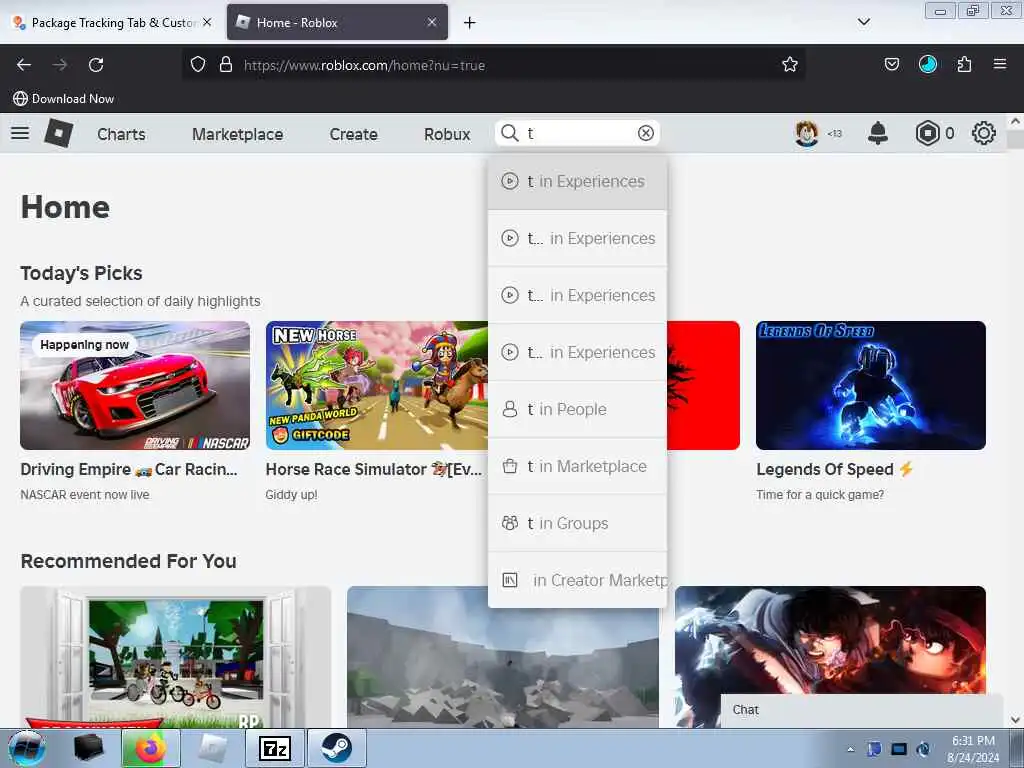Reload the page with refresh icon
1024x768 pixels.
[96, 65]
